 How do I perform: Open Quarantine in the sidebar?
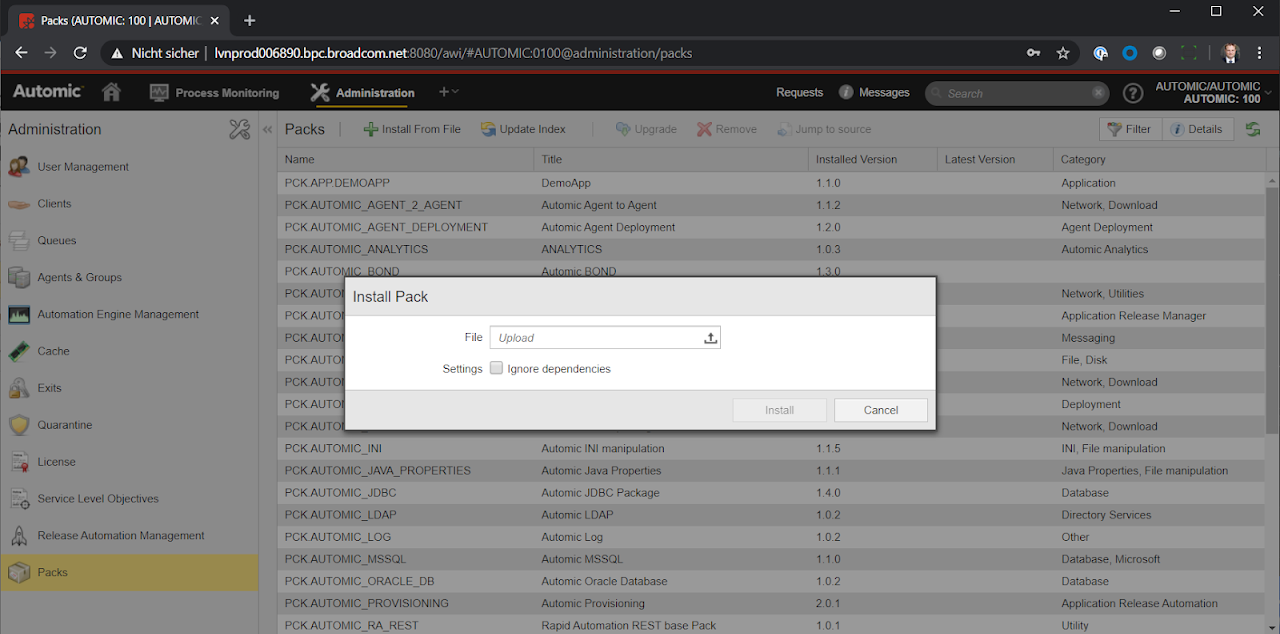tap(129, 425)
